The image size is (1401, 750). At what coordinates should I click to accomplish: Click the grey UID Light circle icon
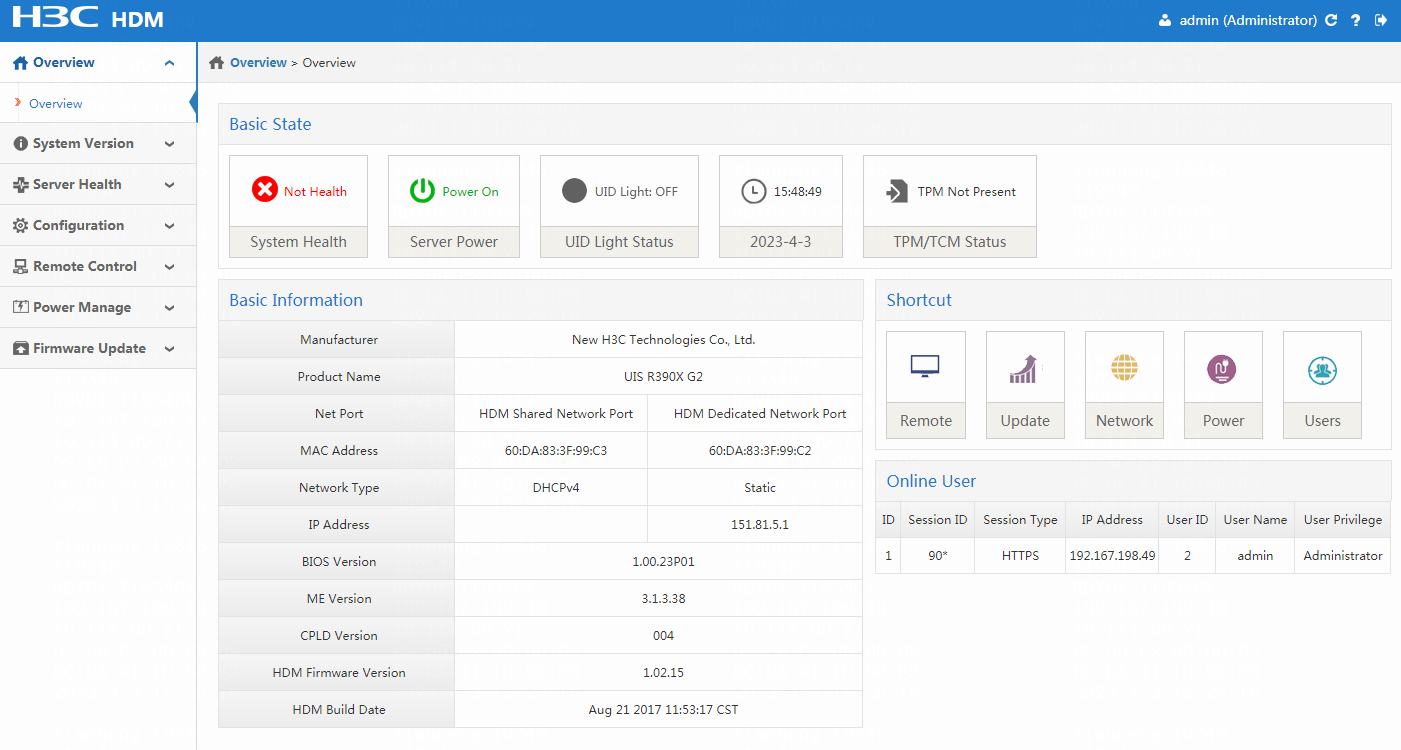(x=574, y=190)
